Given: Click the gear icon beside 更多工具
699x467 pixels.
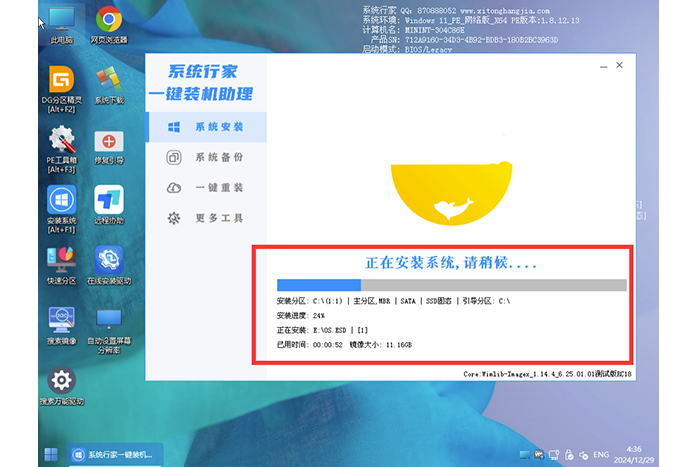Looking at the screenshot, I should click(174, 218).
